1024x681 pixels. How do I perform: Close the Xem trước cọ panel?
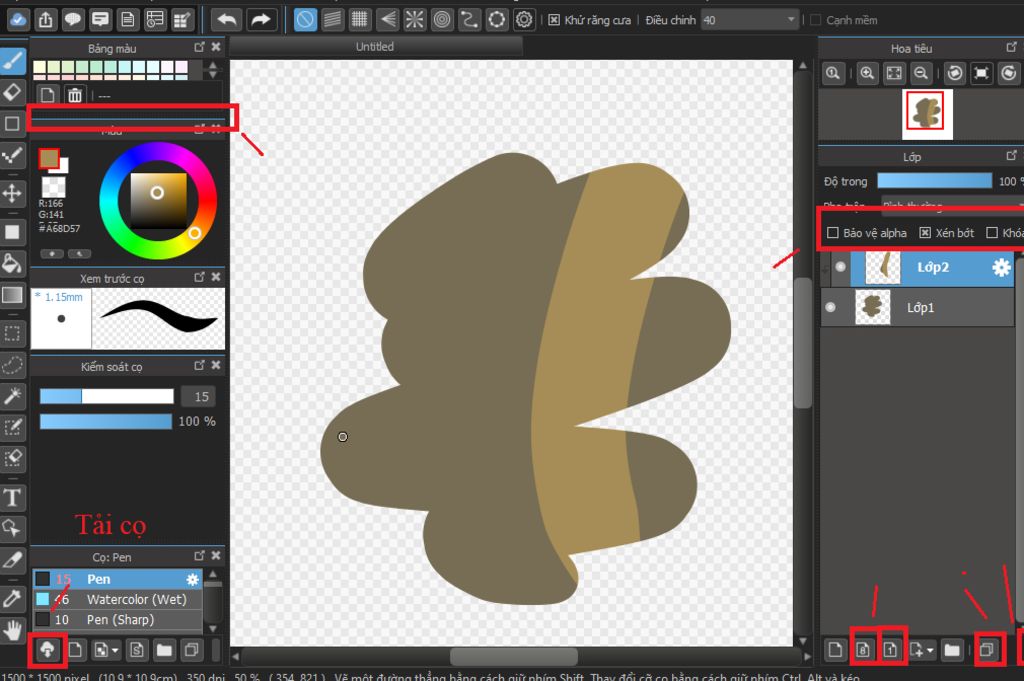coord(216,277)
